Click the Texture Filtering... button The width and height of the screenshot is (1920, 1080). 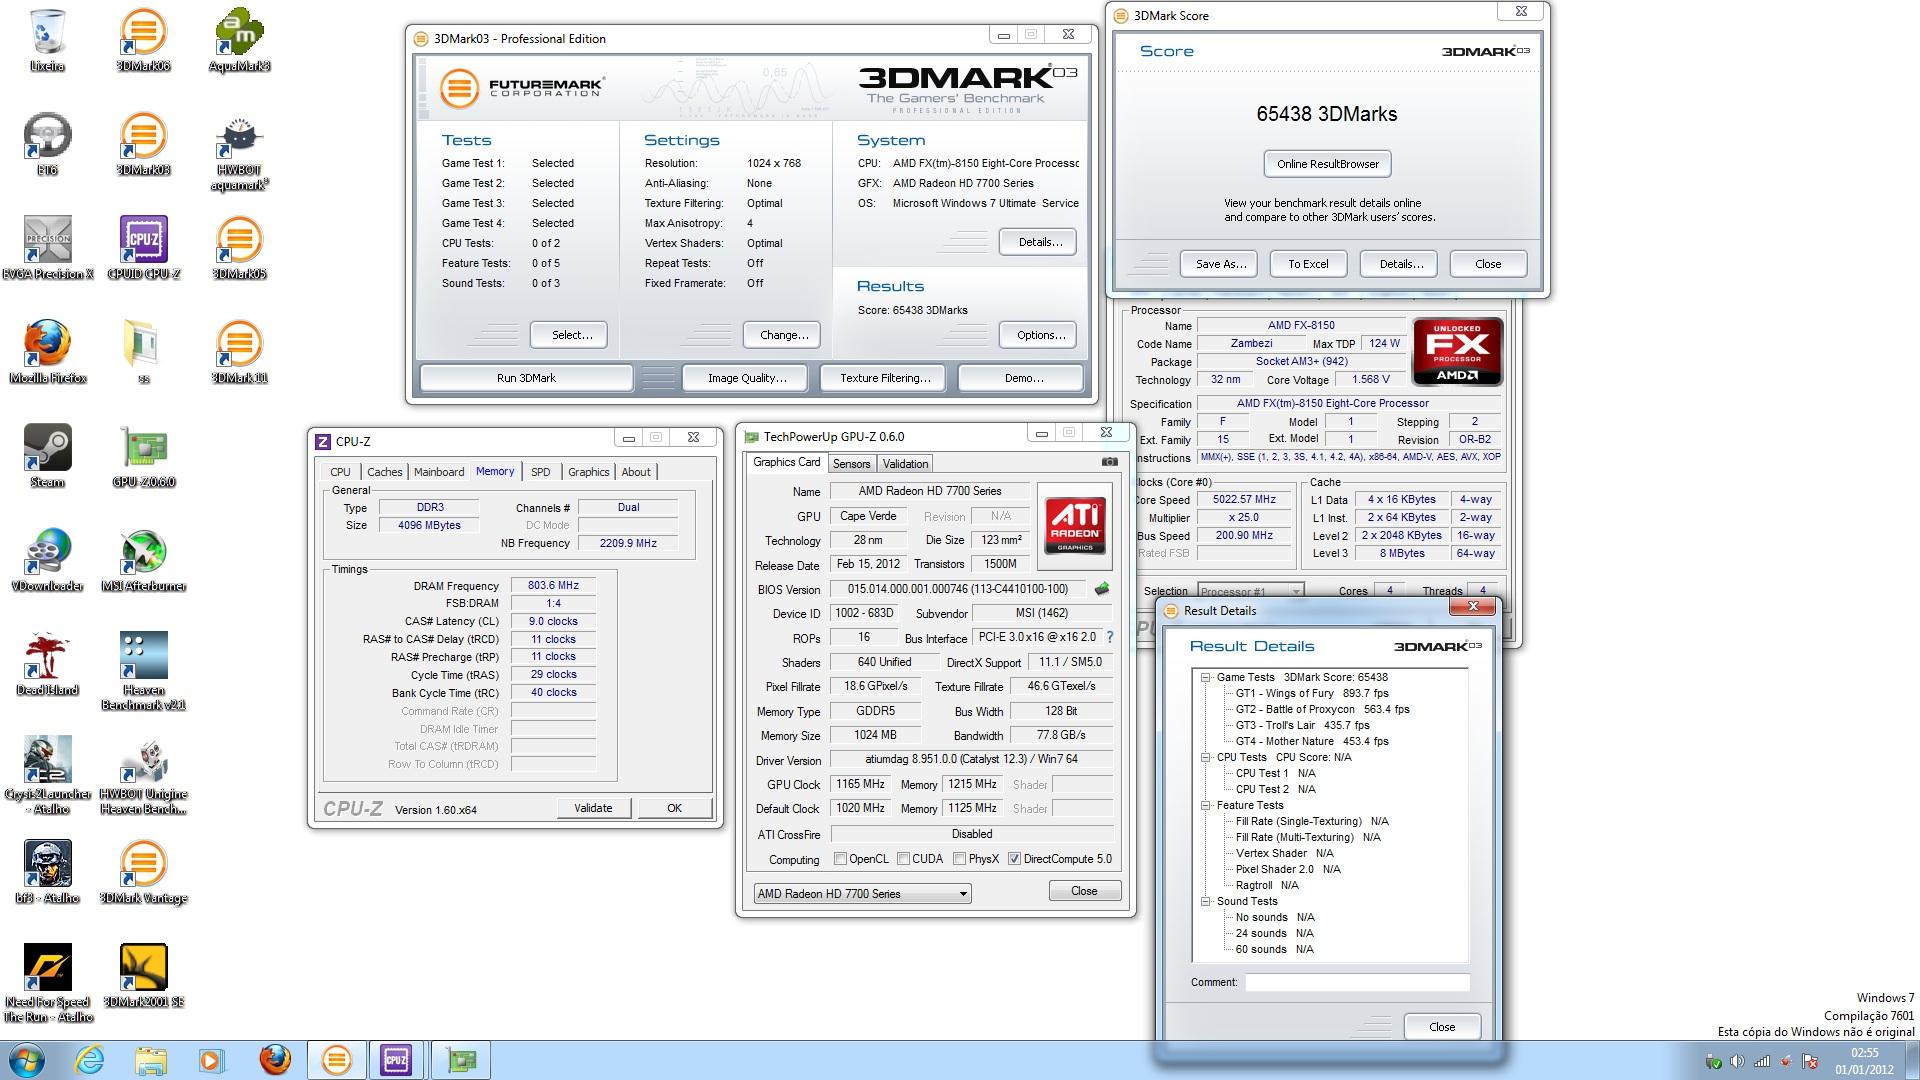[x=885, y=378]
